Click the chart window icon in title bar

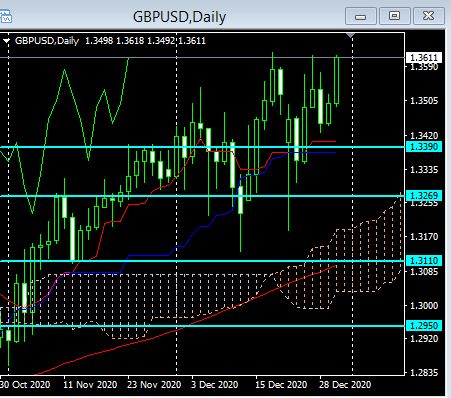click(5, 16)
